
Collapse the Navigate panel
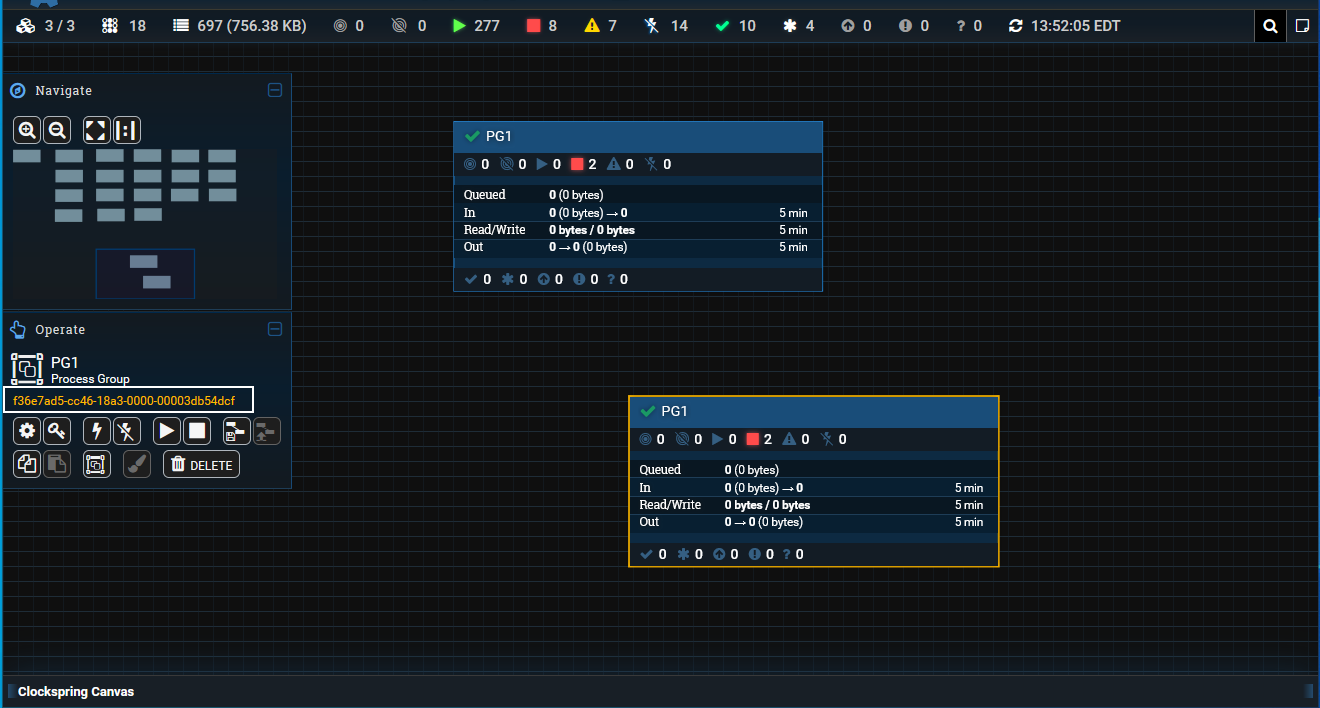click(x=275, y=90)
